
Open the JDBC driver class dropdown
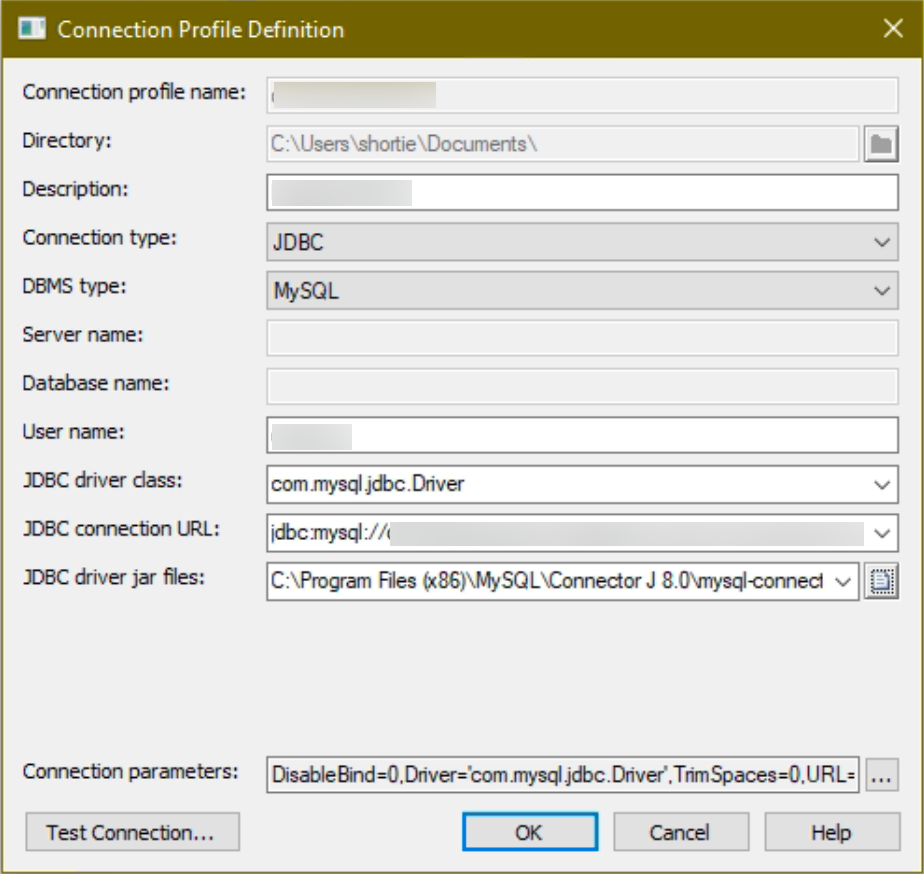[x=881, y=485]
